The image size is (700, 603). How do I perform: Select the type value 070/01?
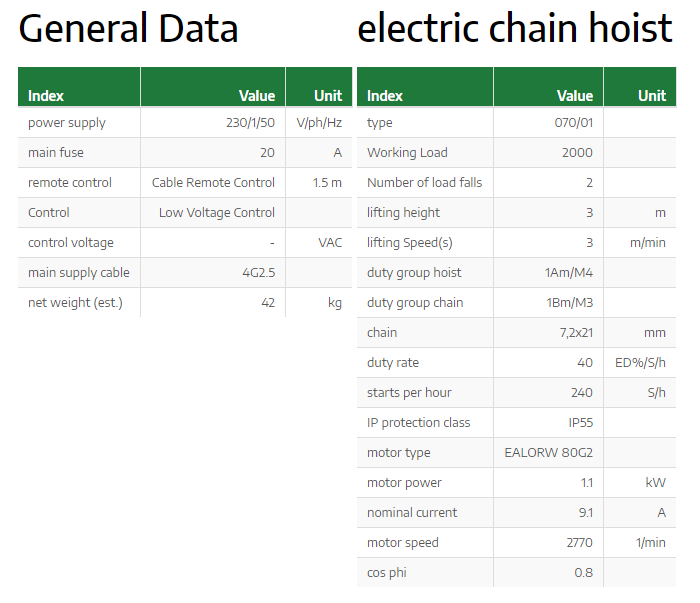(x=574, y=122)
